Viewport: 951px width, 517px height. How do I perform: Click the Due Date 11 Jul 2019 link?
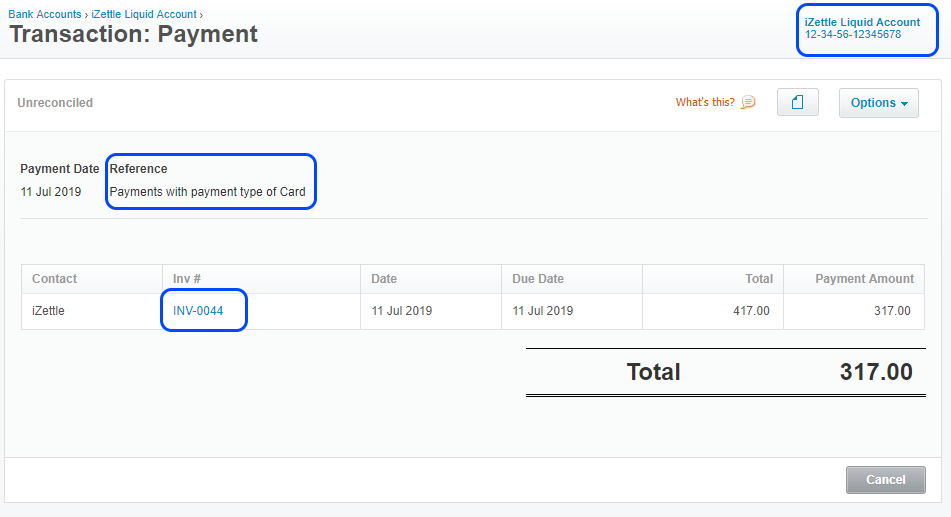click(542, 311)
